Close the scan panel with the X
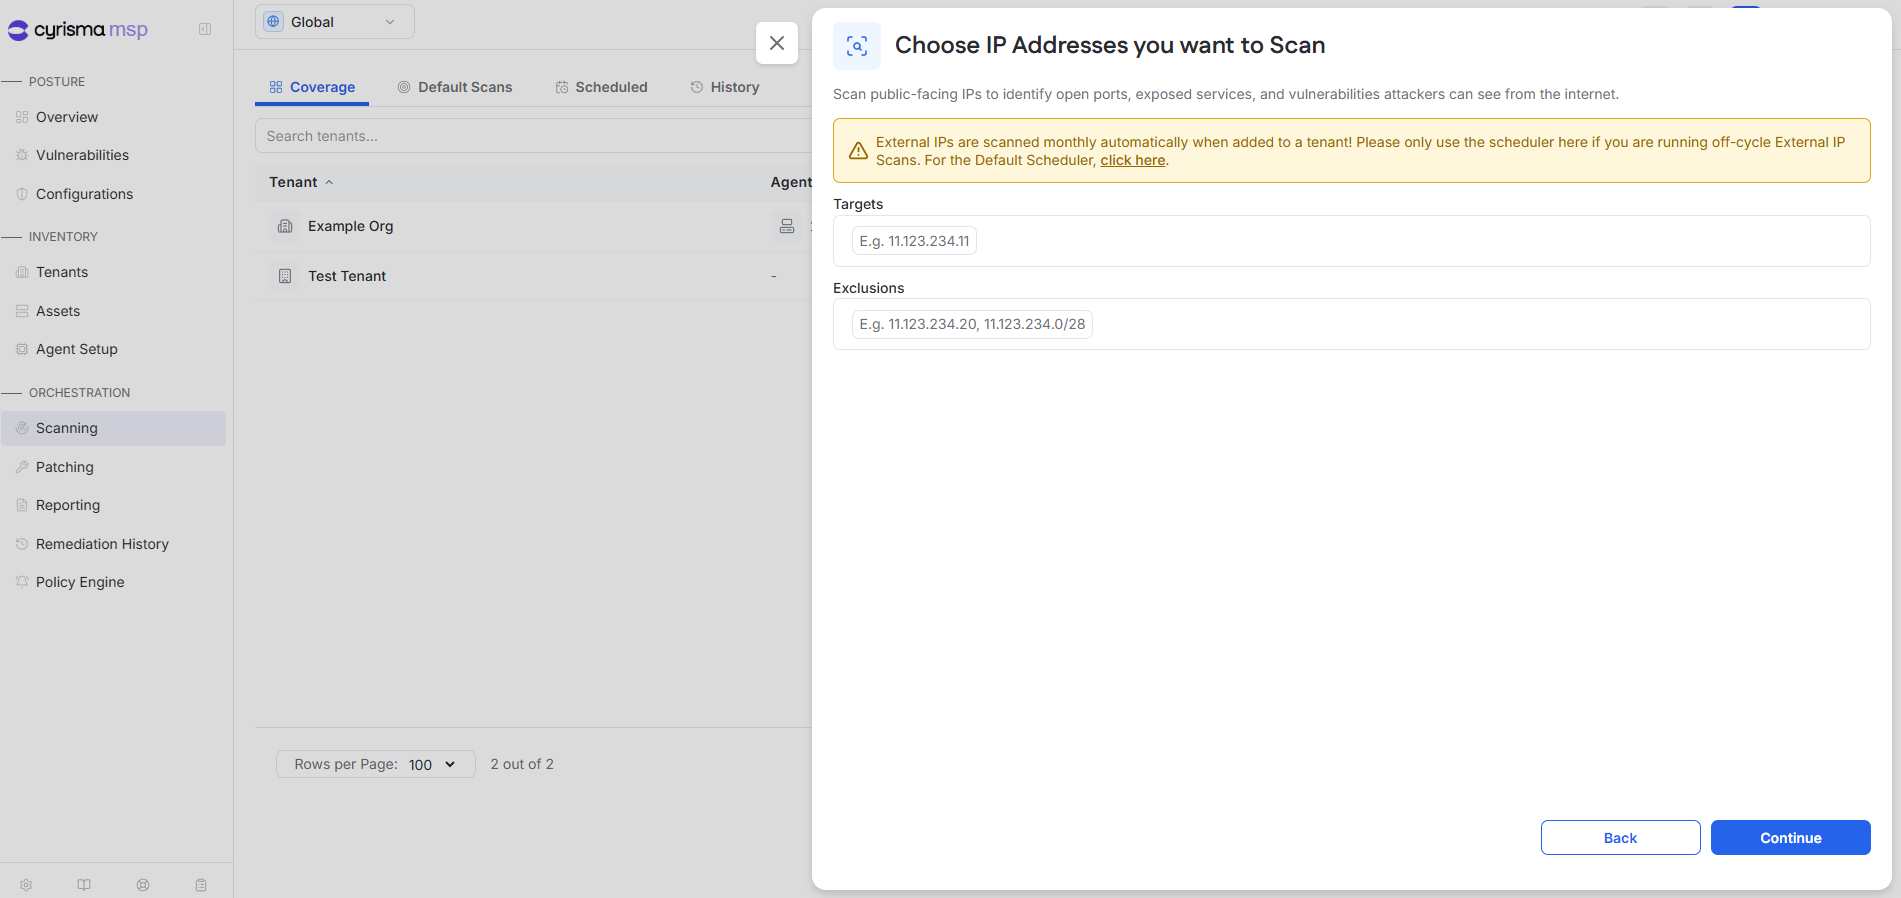Screen dimensions: 1901x898 [x=777, y=43]
